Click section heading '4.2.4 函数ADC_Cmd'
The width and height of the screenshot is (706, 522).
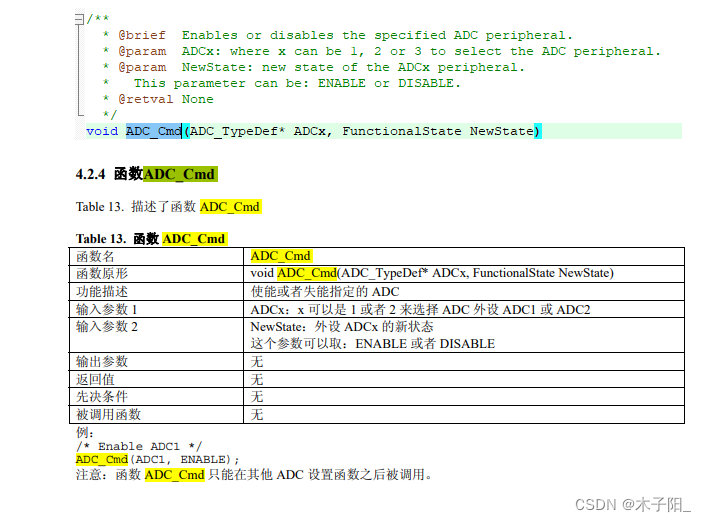(147, 174)
